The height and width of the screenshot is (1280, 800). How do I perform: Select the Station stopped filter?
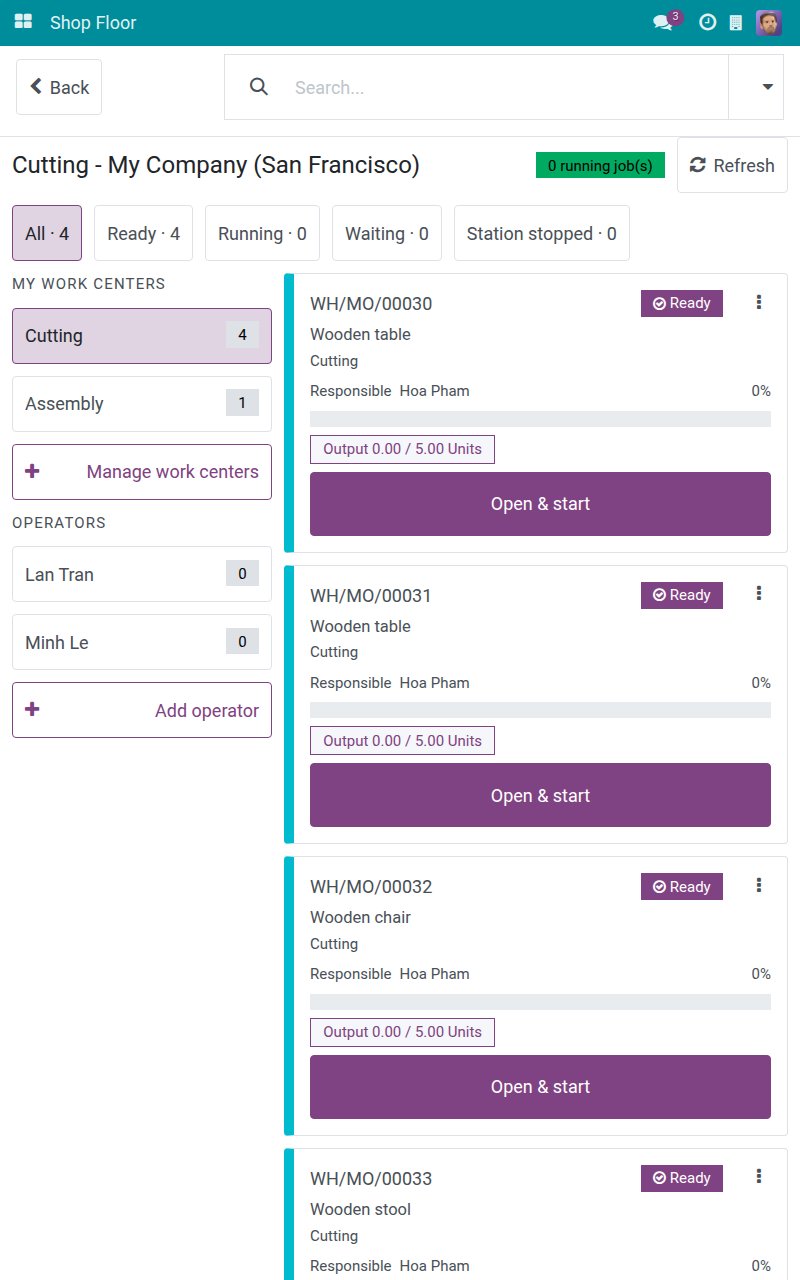542,233
